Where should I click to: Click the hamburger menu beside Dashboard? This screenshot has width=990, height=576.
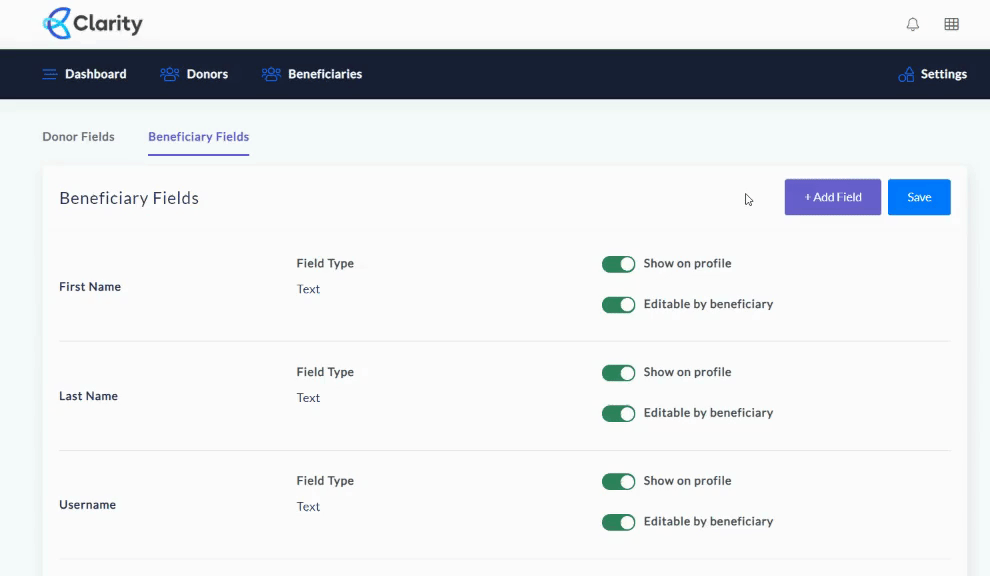click(48, 73)
